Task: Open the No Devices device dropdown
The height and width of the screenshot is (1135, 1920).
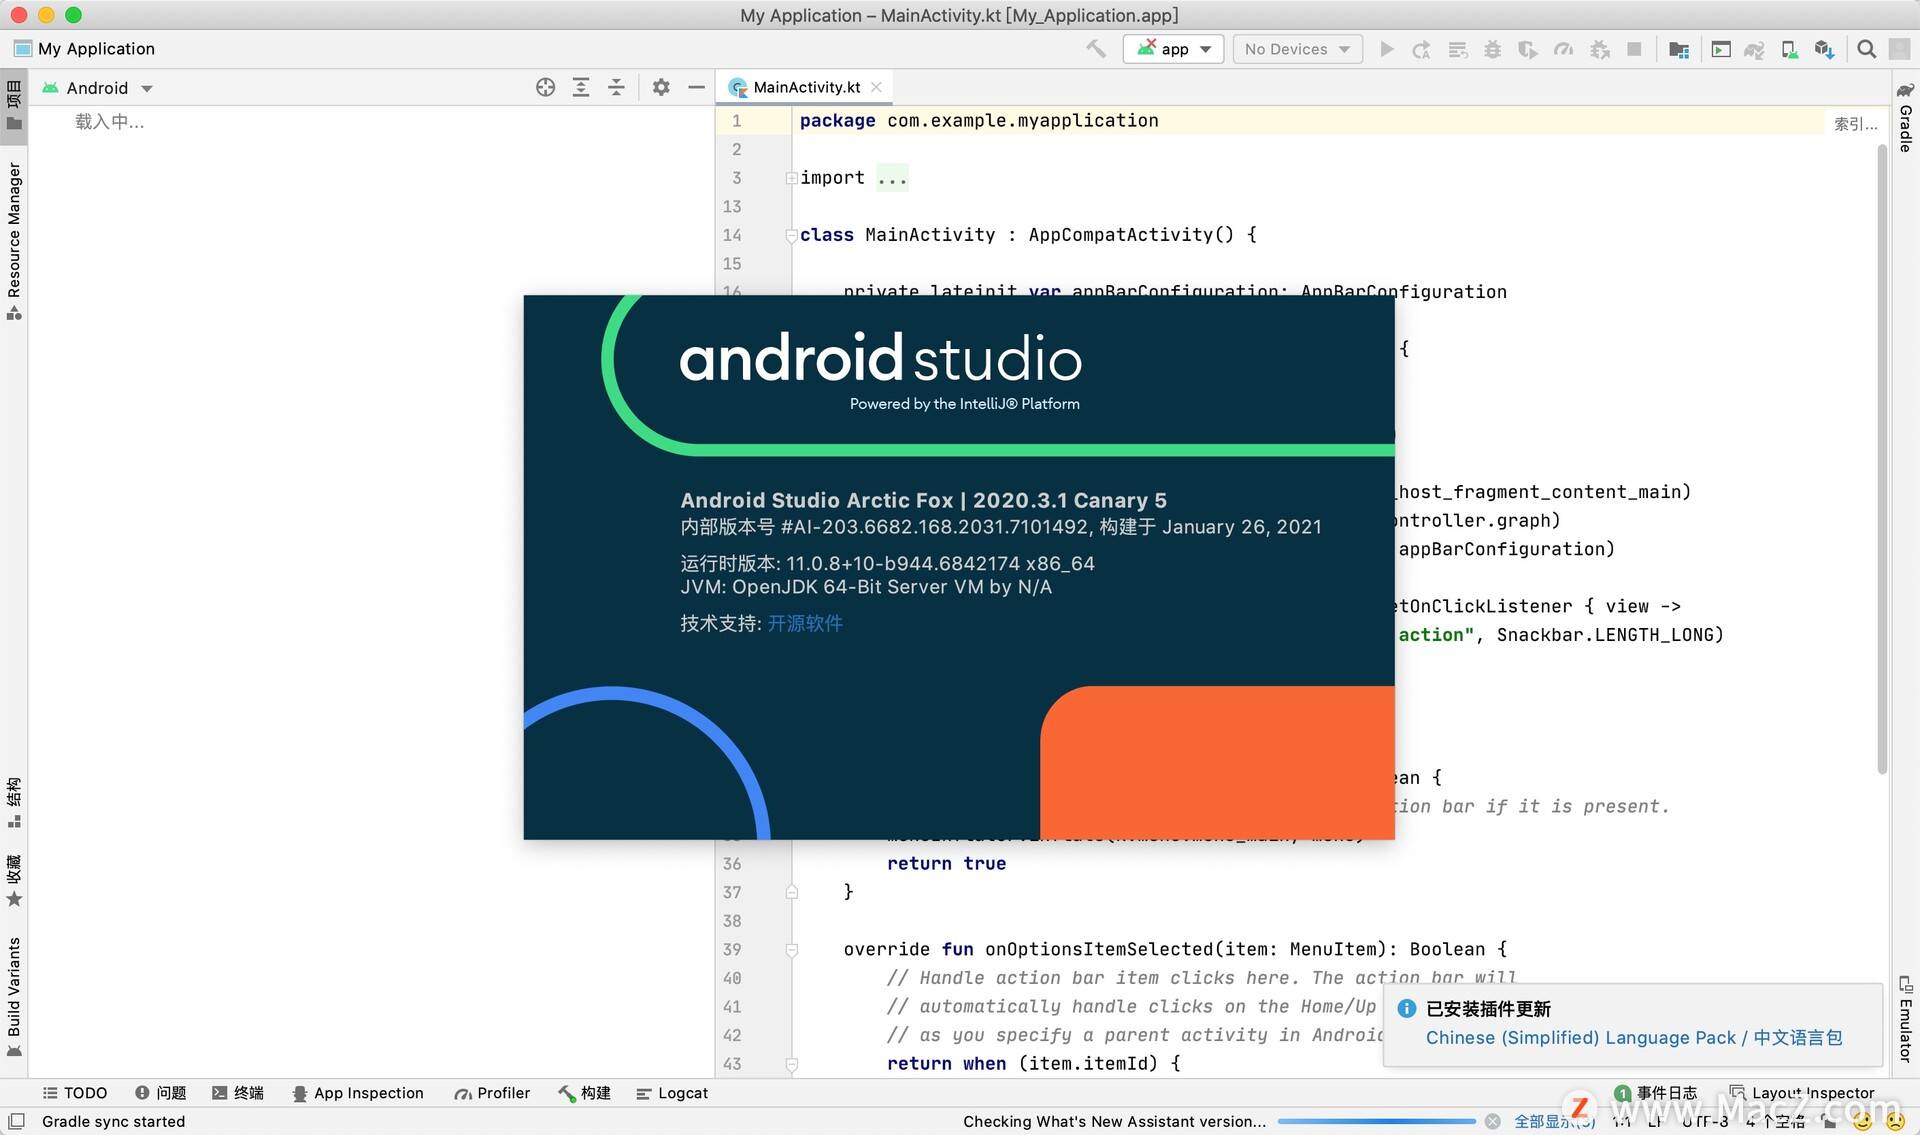Action: (1296, 48)
